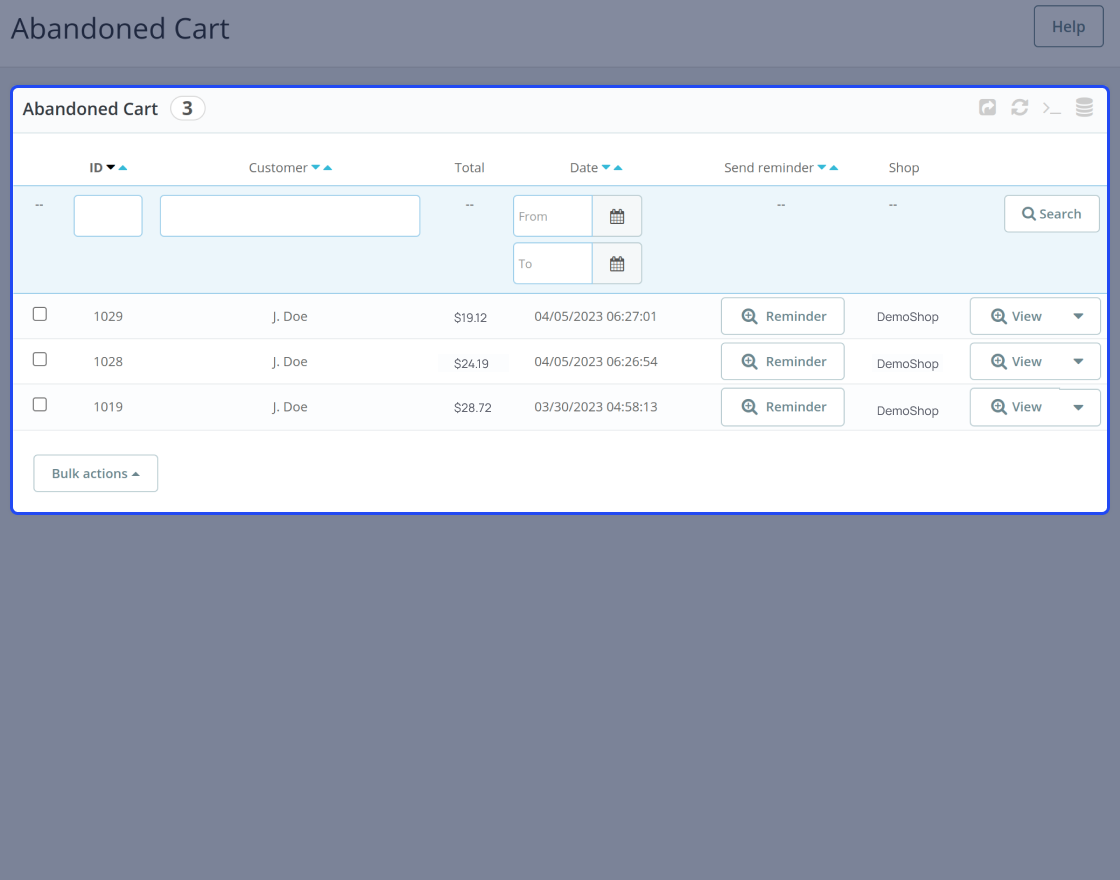Image resolution: width=1120 pixels, height=880 pixels.
Task: Open the To date calendar picker
Action: [x=617, y=264]
